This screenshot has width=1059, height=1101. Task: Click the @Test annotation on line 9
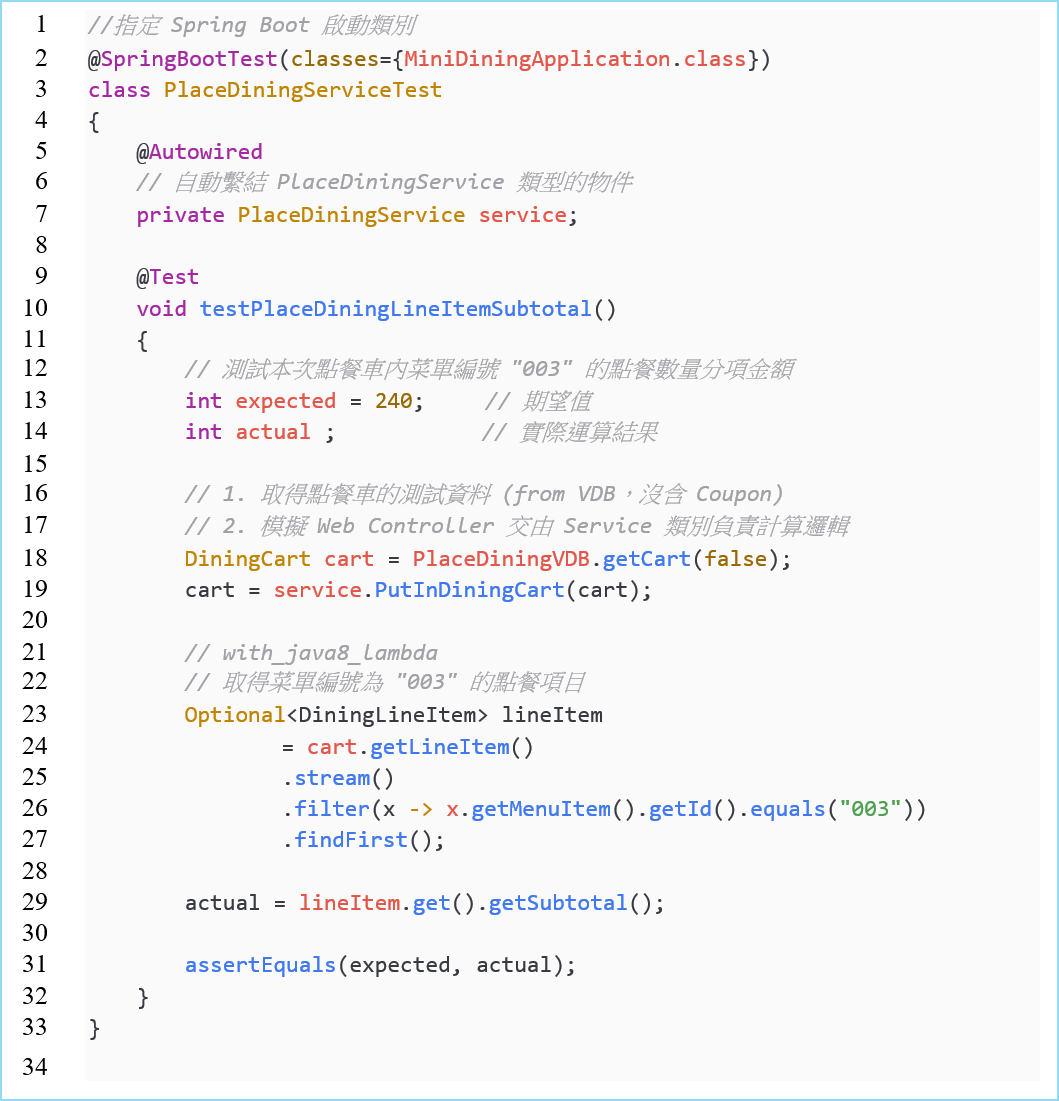(168, 277)
